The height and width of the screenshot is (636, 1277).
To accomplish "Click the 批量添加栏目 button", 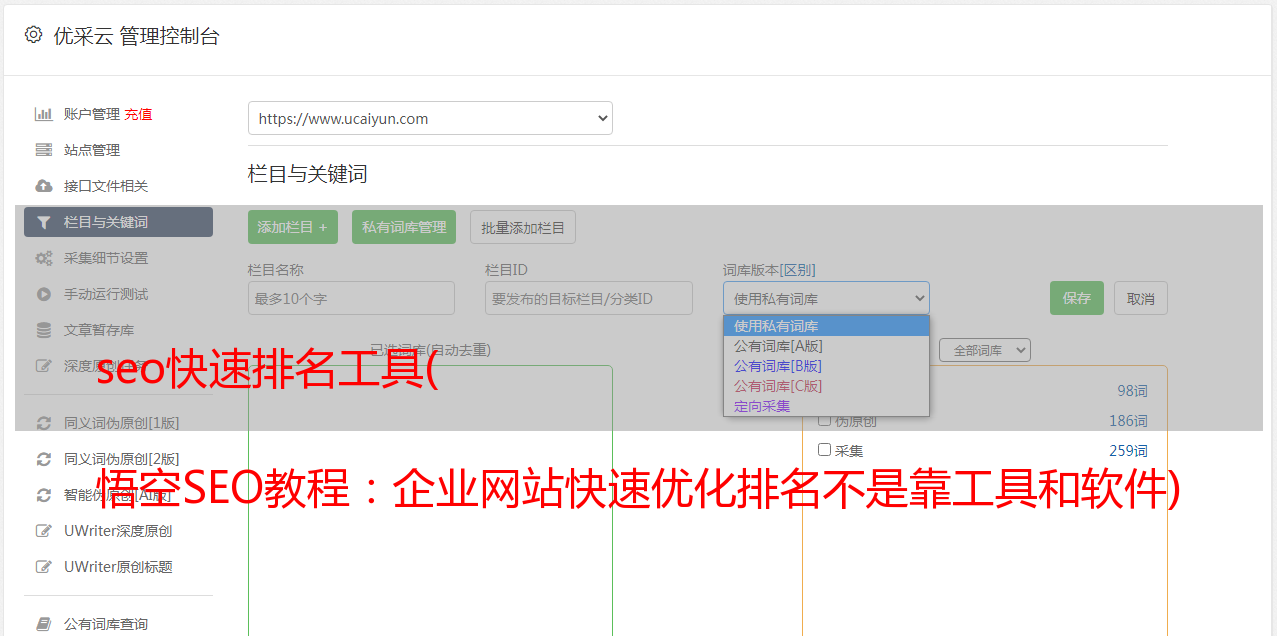I will [x=523, y=227].
